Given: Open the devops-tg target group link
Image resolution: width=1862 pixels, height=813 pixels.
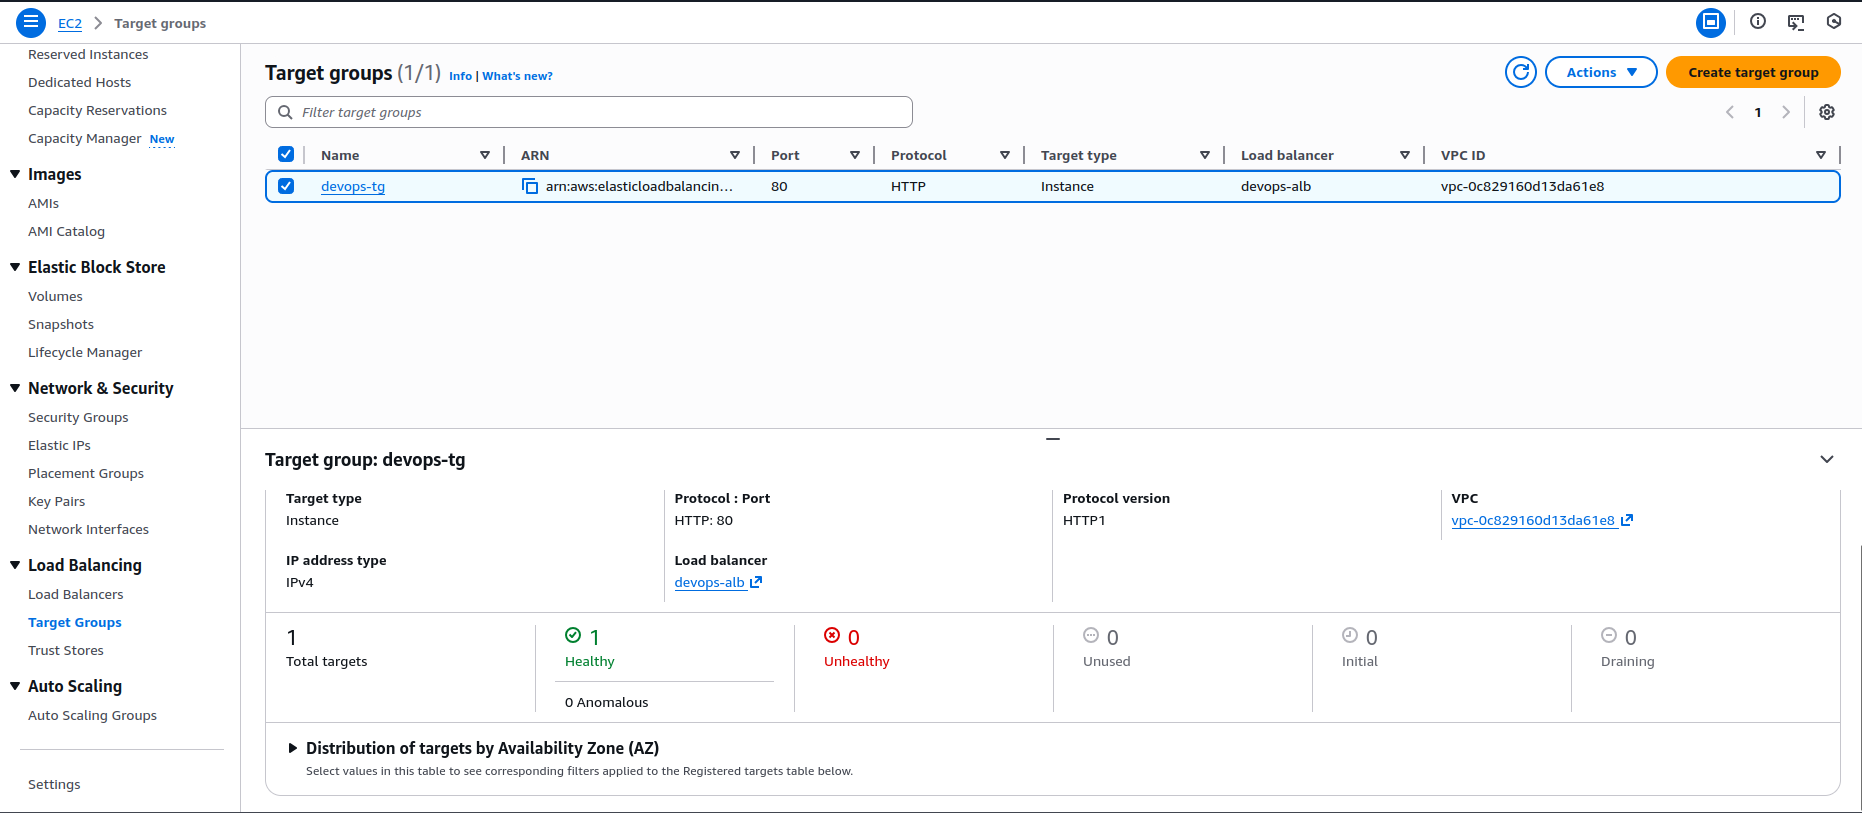Looking at the screenshot, I should [x=353, y=186].
